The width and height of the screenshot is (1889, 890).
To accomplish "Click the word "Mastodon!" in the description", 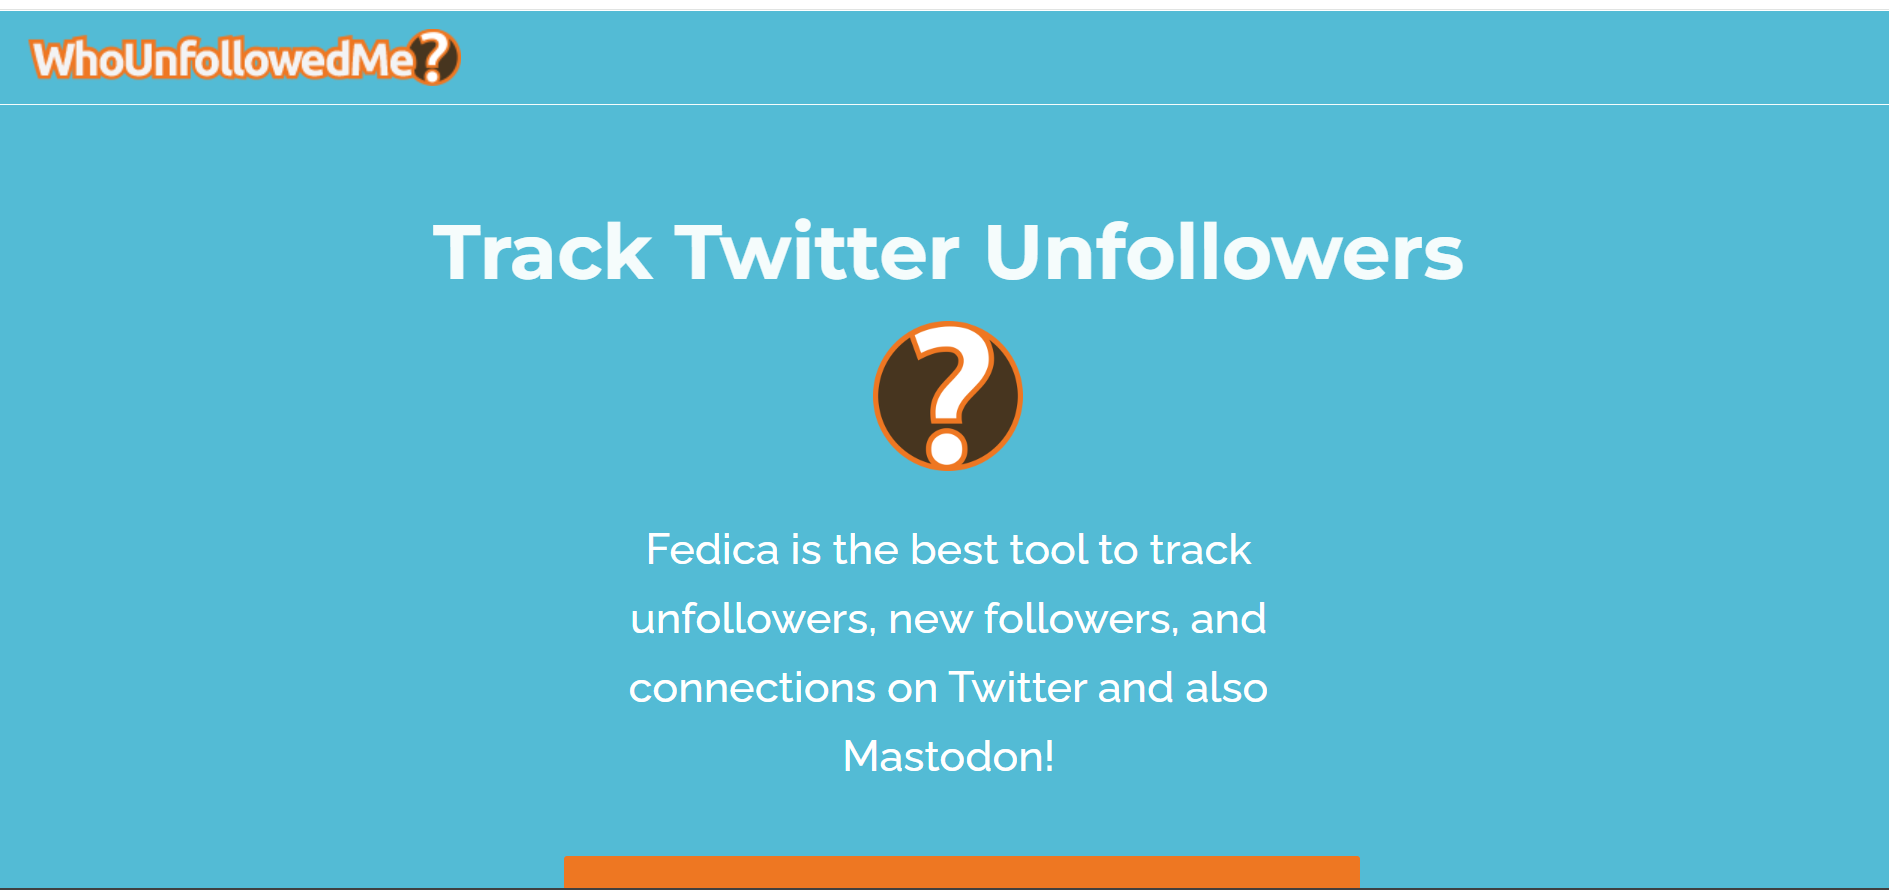I will (948, 757).
